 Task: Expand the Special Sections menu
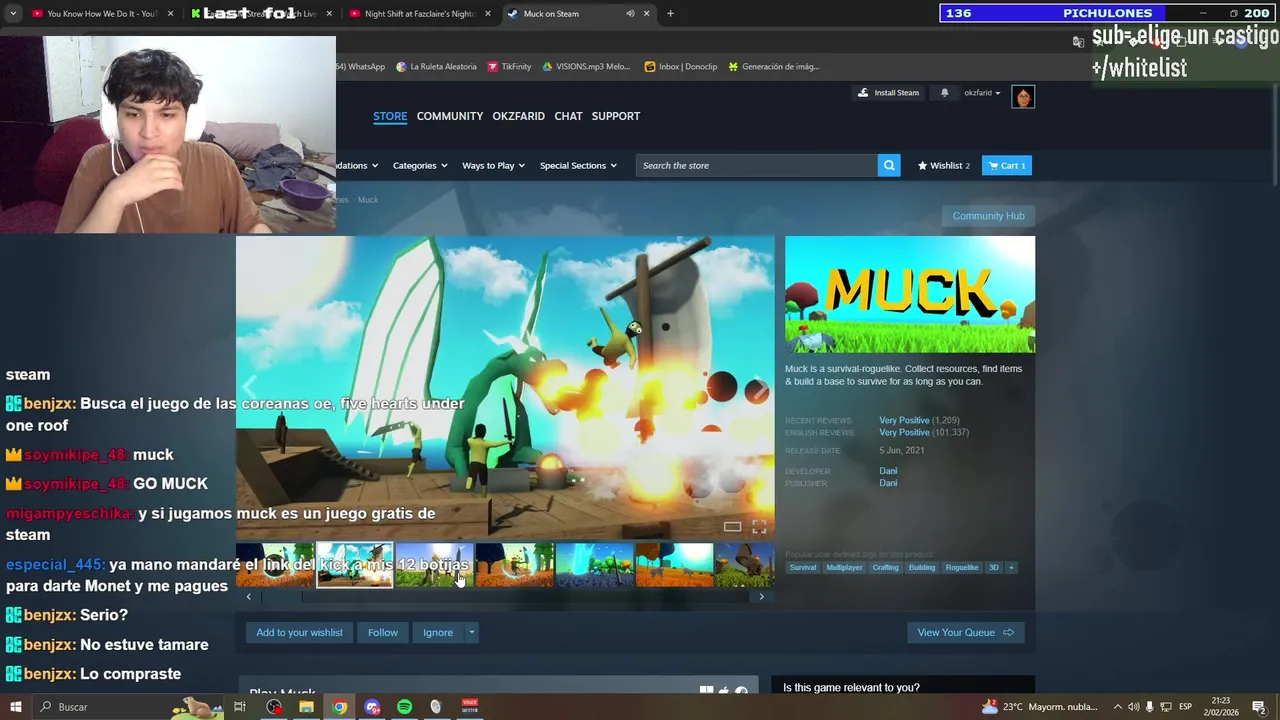tap(578, 165)
